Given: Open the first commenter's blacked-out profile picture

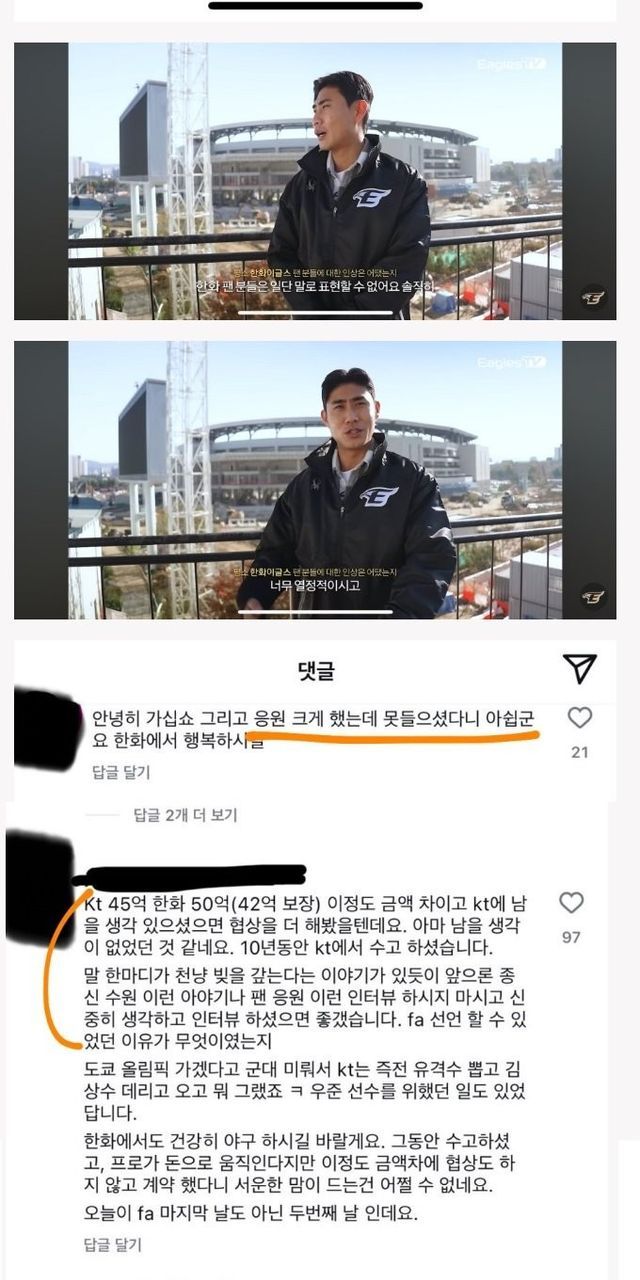Looking at the screenshot, I should tap(46, 728).
